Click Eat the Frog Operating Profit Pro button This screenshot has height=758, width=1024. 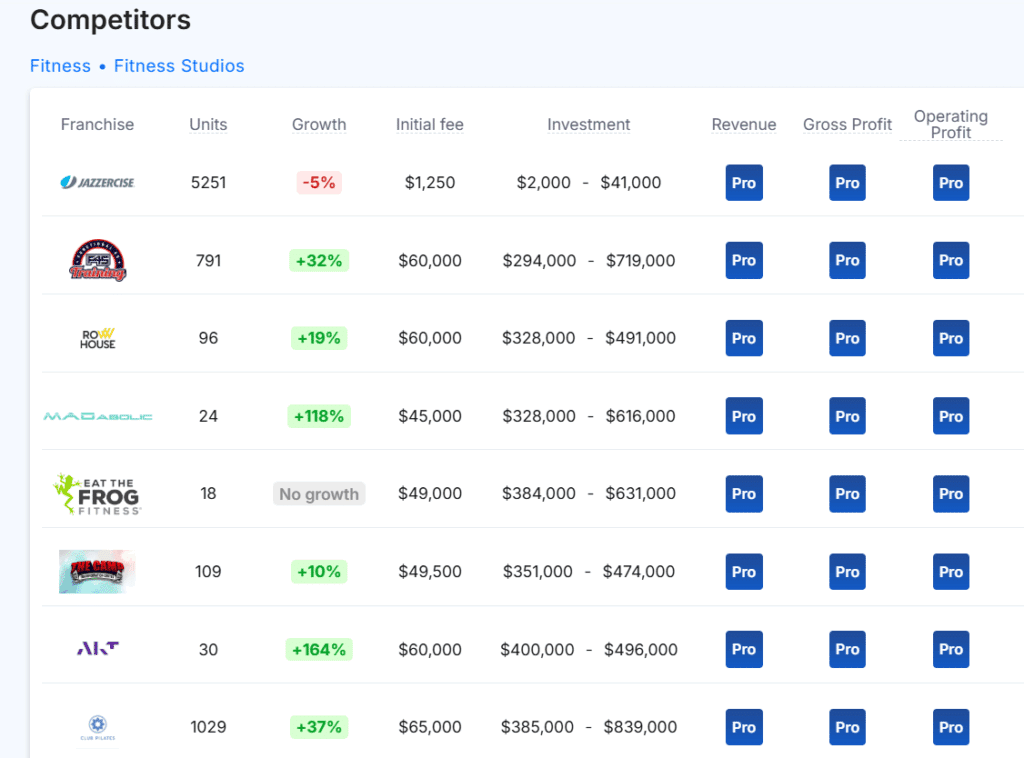point(951,494)
